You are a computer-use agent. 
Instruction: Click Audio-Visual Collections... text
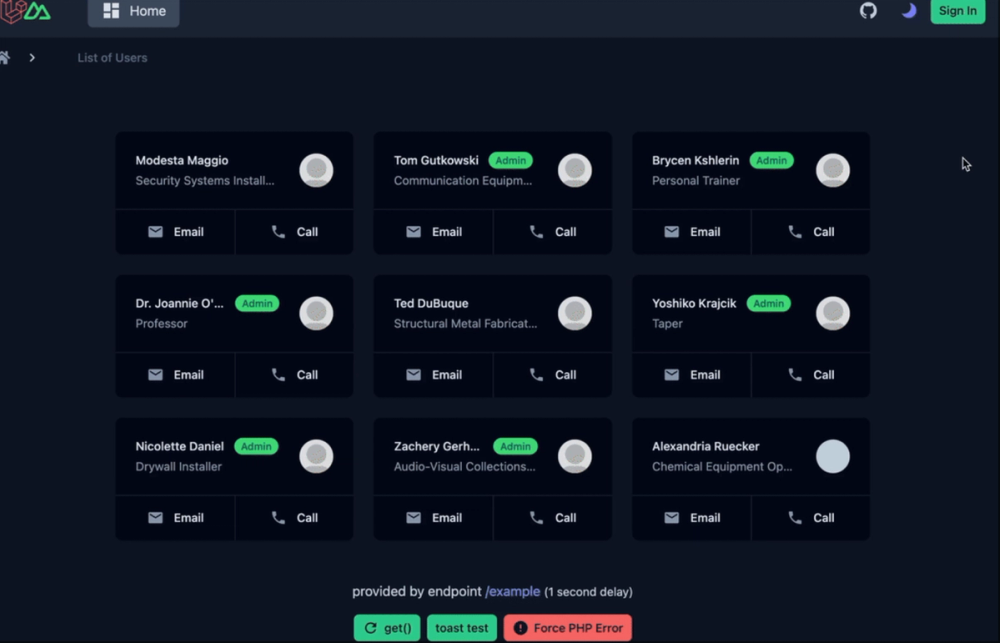(464, 466)
